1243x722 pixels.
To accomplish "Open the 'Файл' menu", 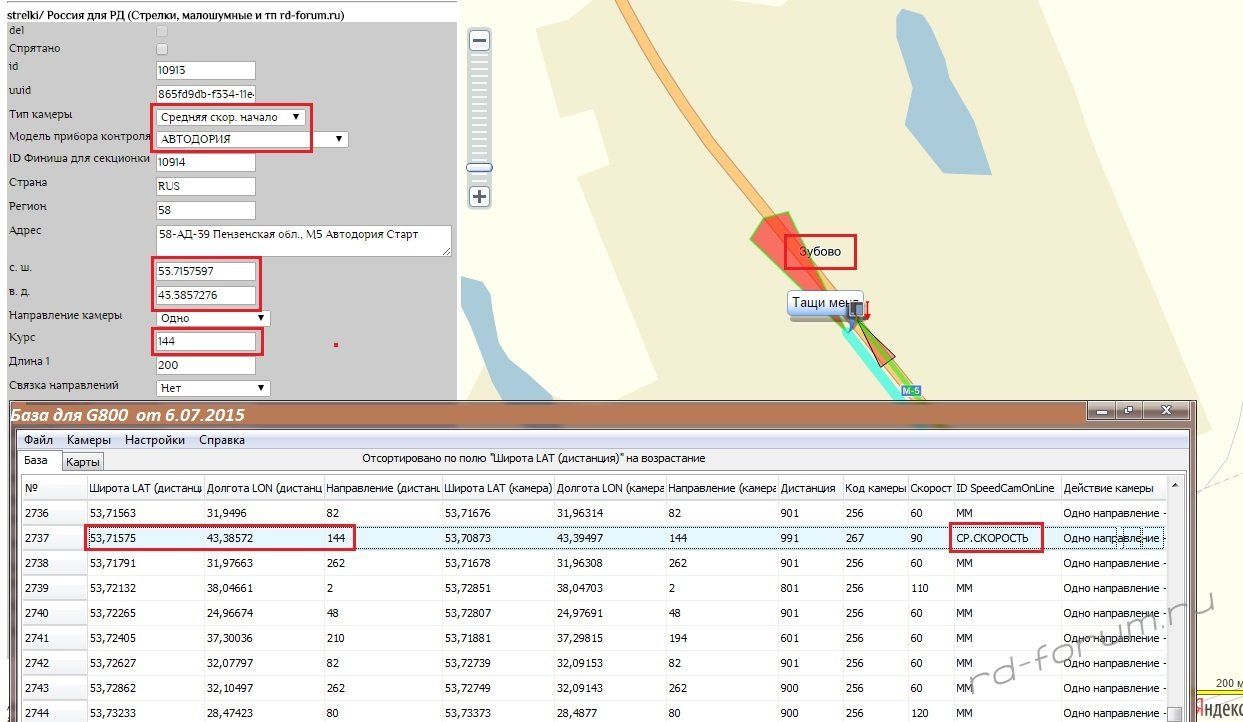I will [x=39, y=440].
